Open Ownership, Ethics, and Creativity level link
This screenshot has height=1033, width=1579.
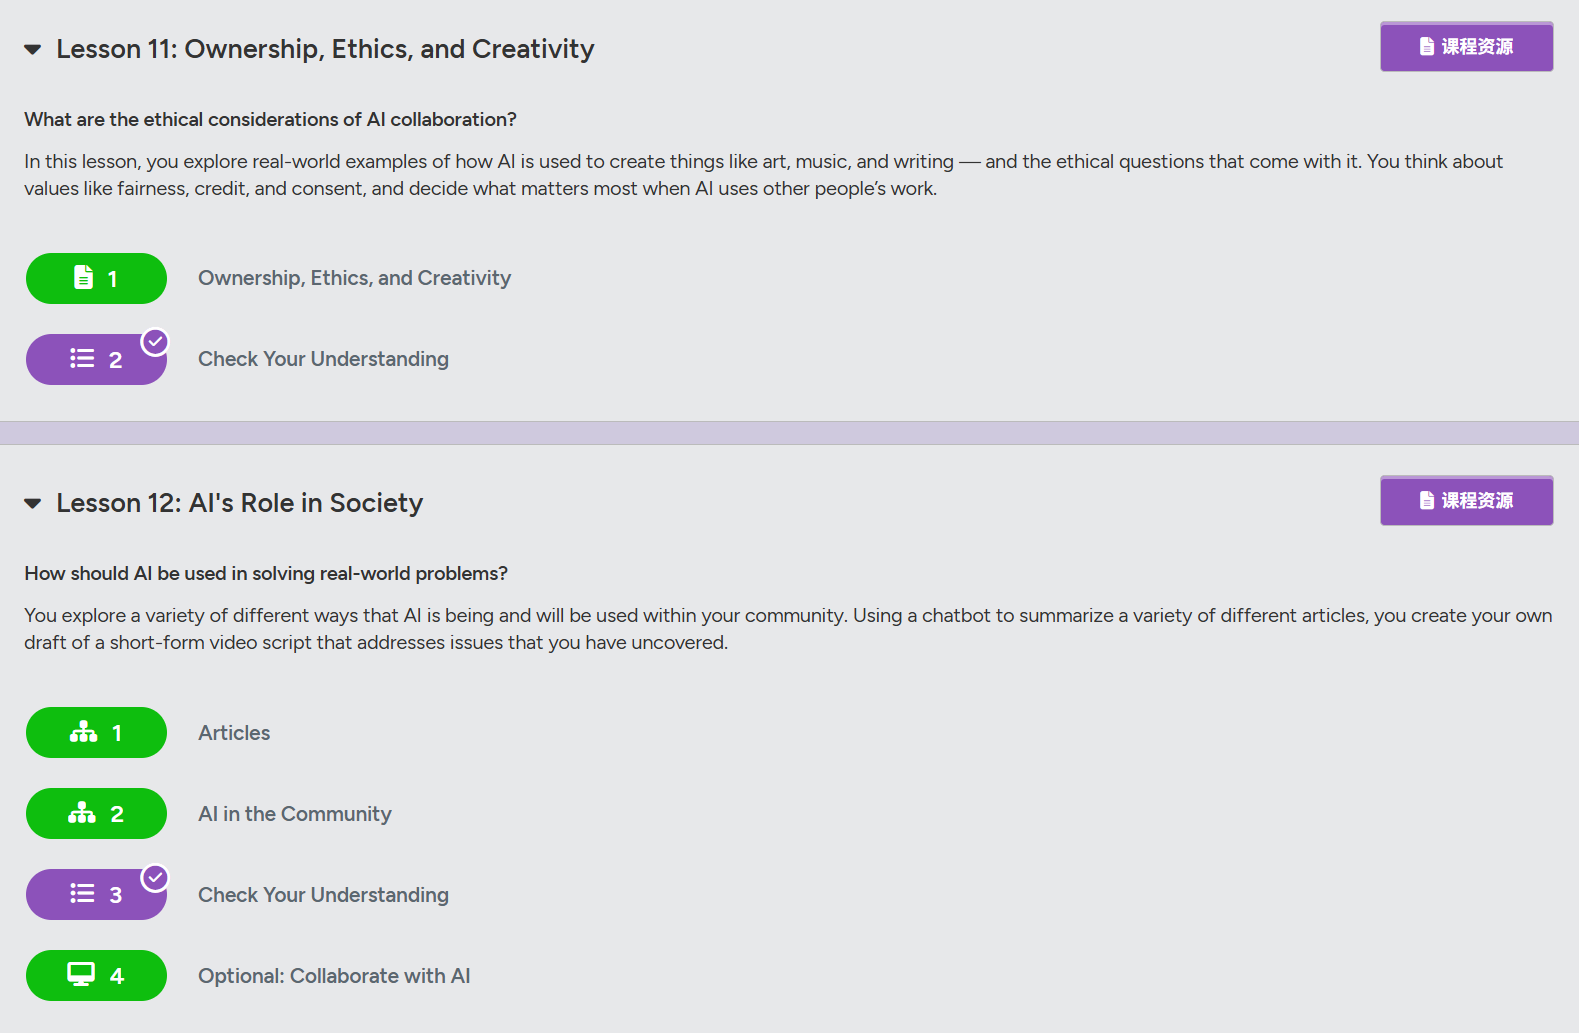click(354, 278)
